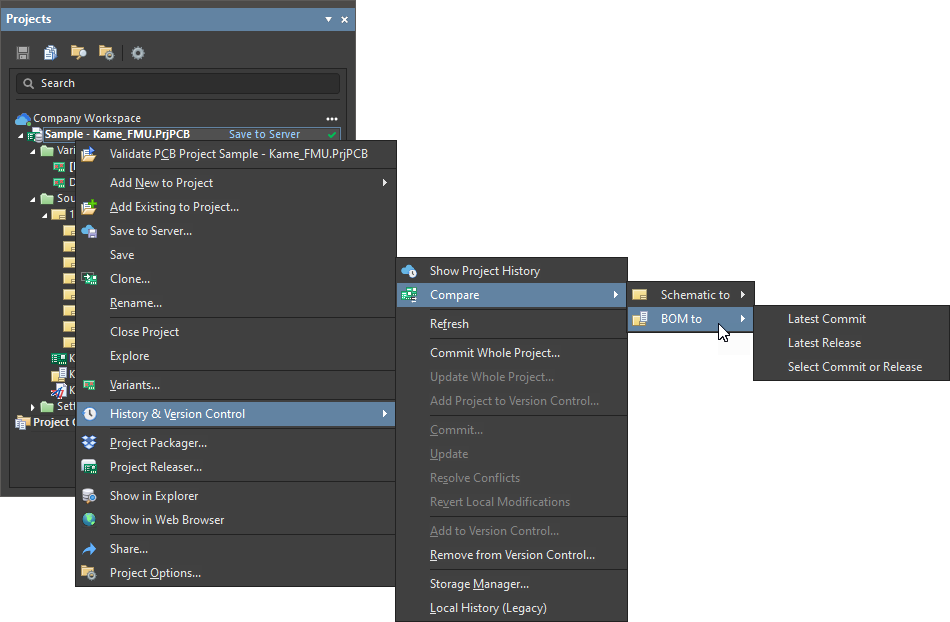Click the Show in Web Browser globe icon
Viewport: 950px width, 622px height.
pyautogui.click(x=89, y=520)
